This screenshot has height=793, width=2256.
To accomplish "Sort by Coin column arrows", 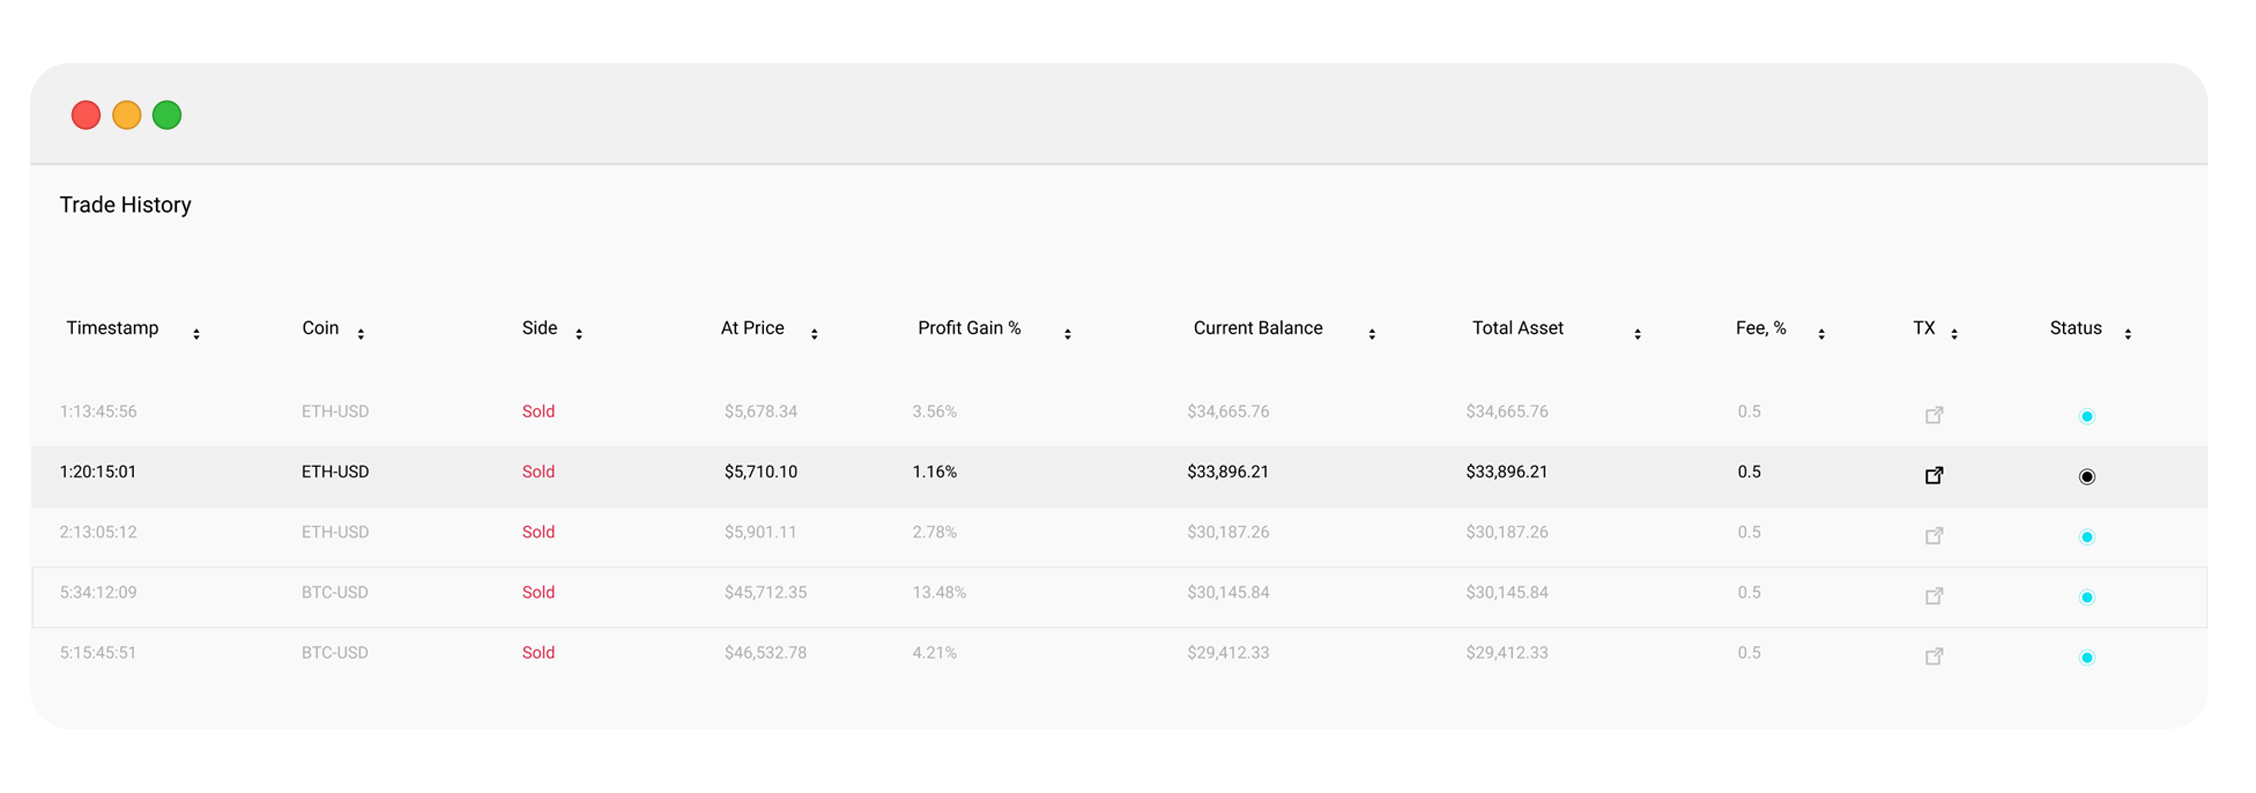I will 360,334.
